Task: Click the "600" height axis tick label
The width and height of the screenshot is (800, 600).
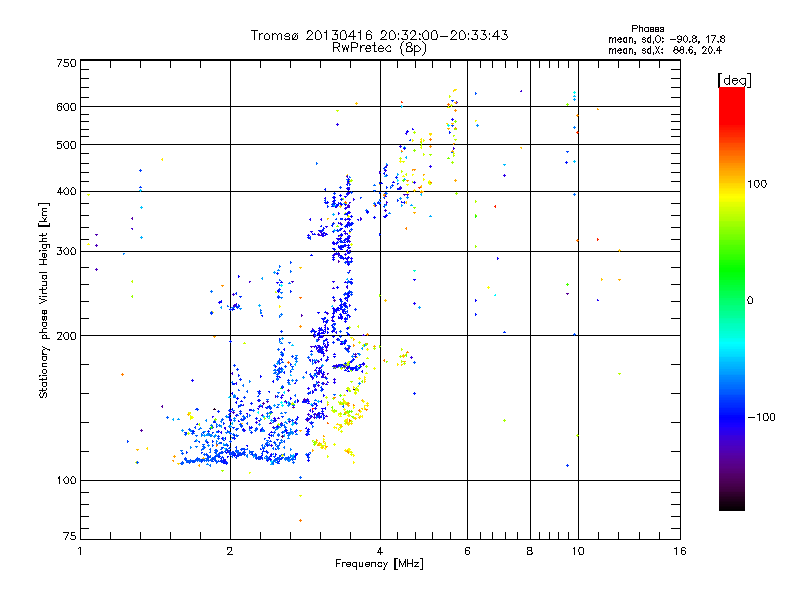Action: pos(67,107)
